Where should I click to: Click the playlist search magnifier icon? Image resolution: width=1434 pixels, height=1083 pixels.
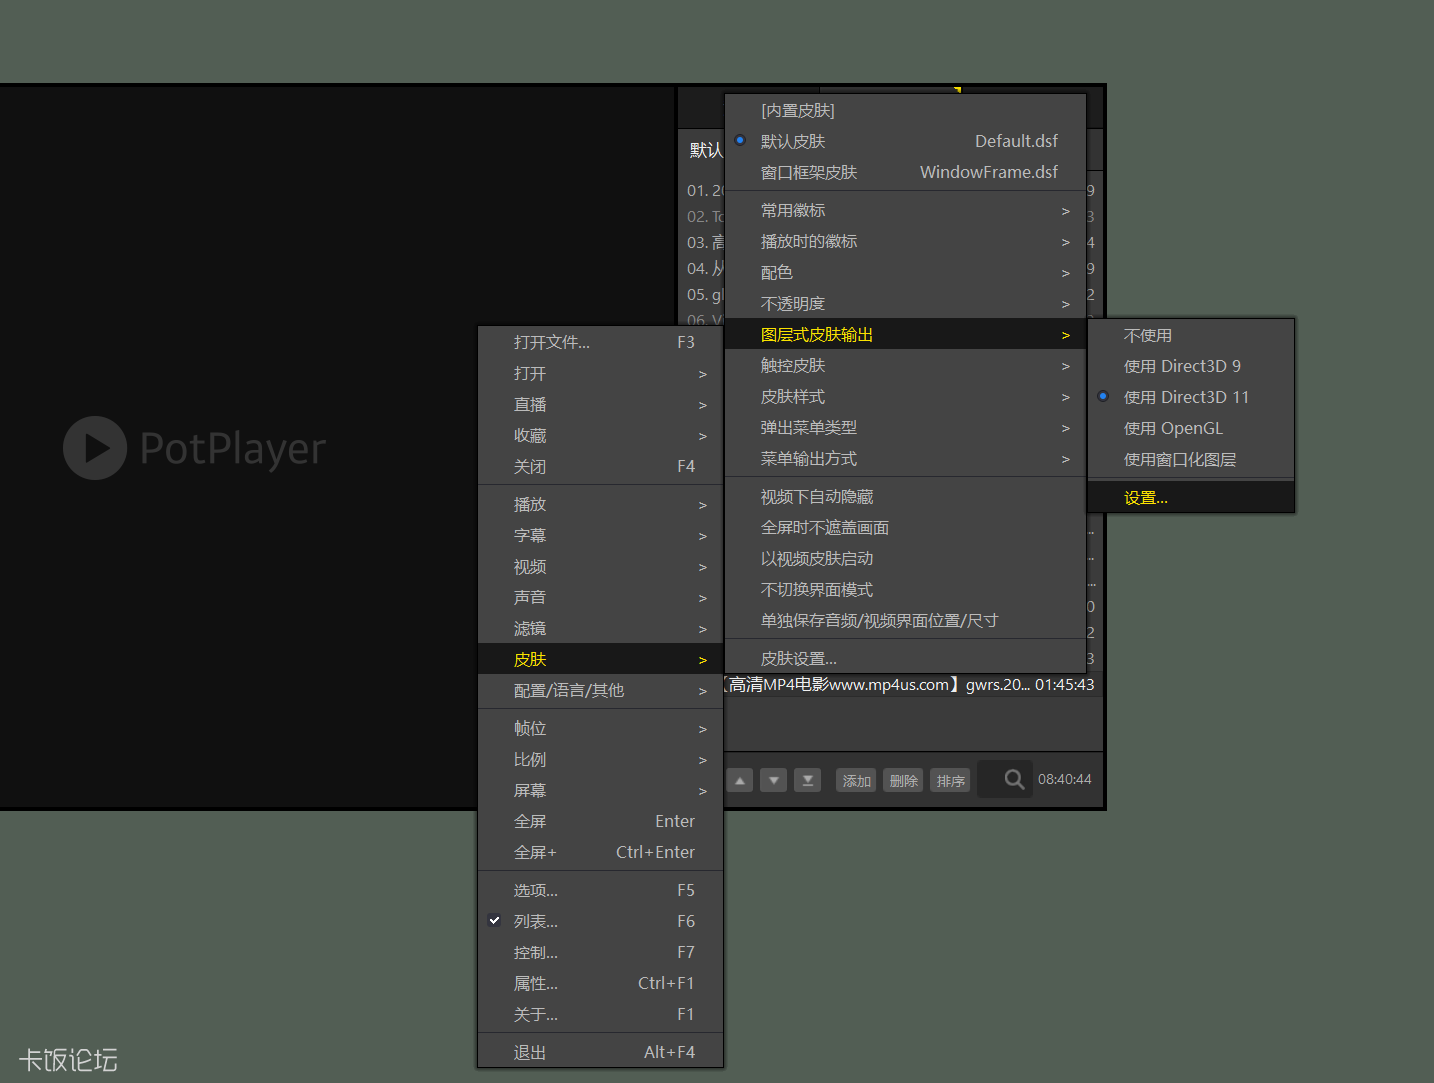(1014, 779)
